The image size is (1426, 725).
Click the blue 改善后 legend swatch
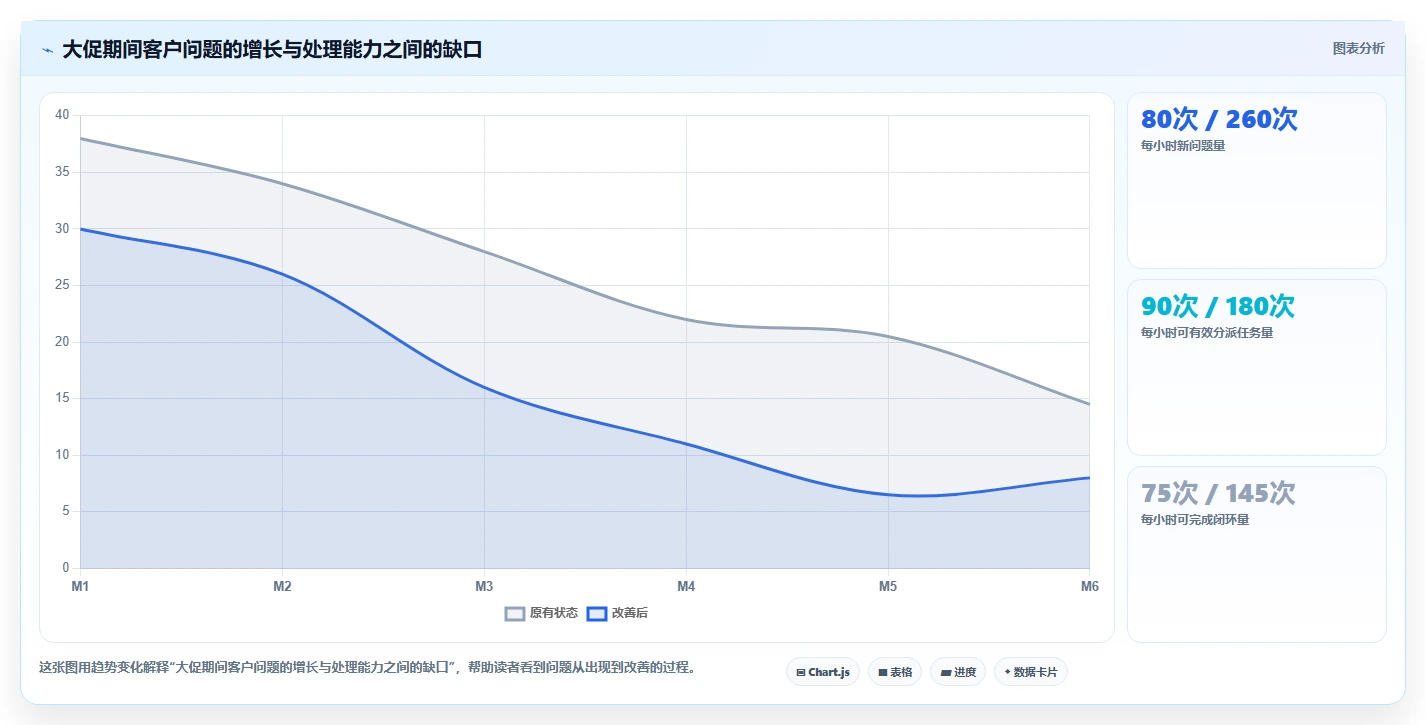click(x=597, y=613)
